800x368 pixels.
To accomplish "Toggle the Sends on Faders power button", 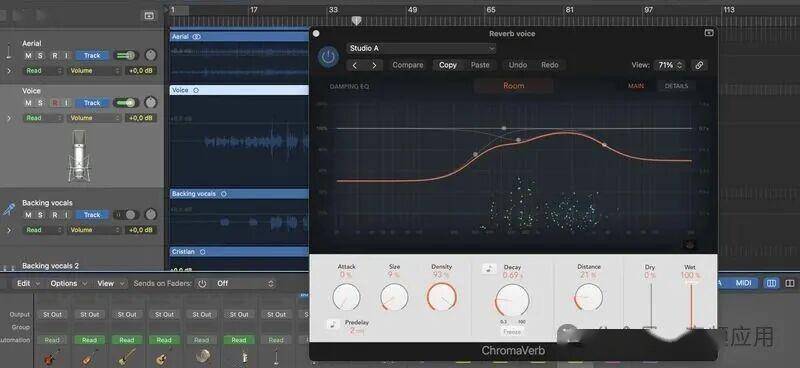I will click(202, 283).
